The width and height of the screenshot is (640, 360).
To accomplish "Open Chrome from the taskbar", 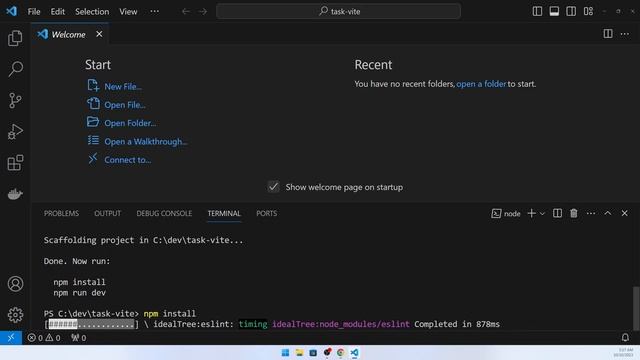I will [x=340, y=353].
